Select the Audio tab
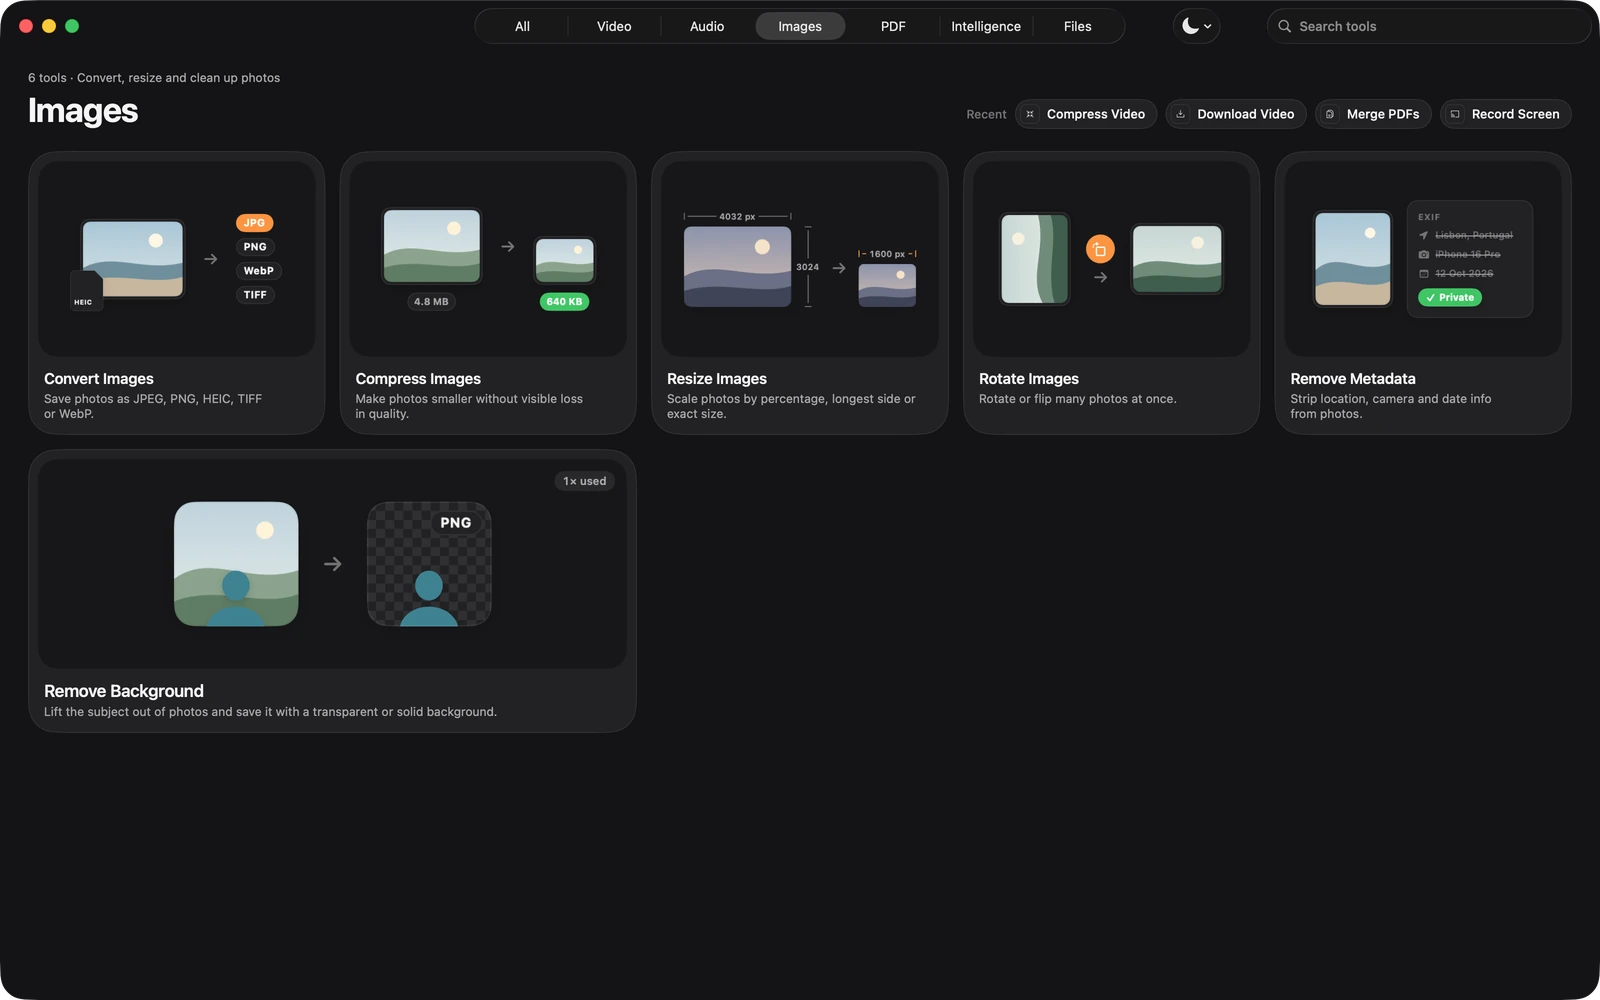This screenshot has width=1600, height=1000. pyautogui.click(x=707, y=26)
